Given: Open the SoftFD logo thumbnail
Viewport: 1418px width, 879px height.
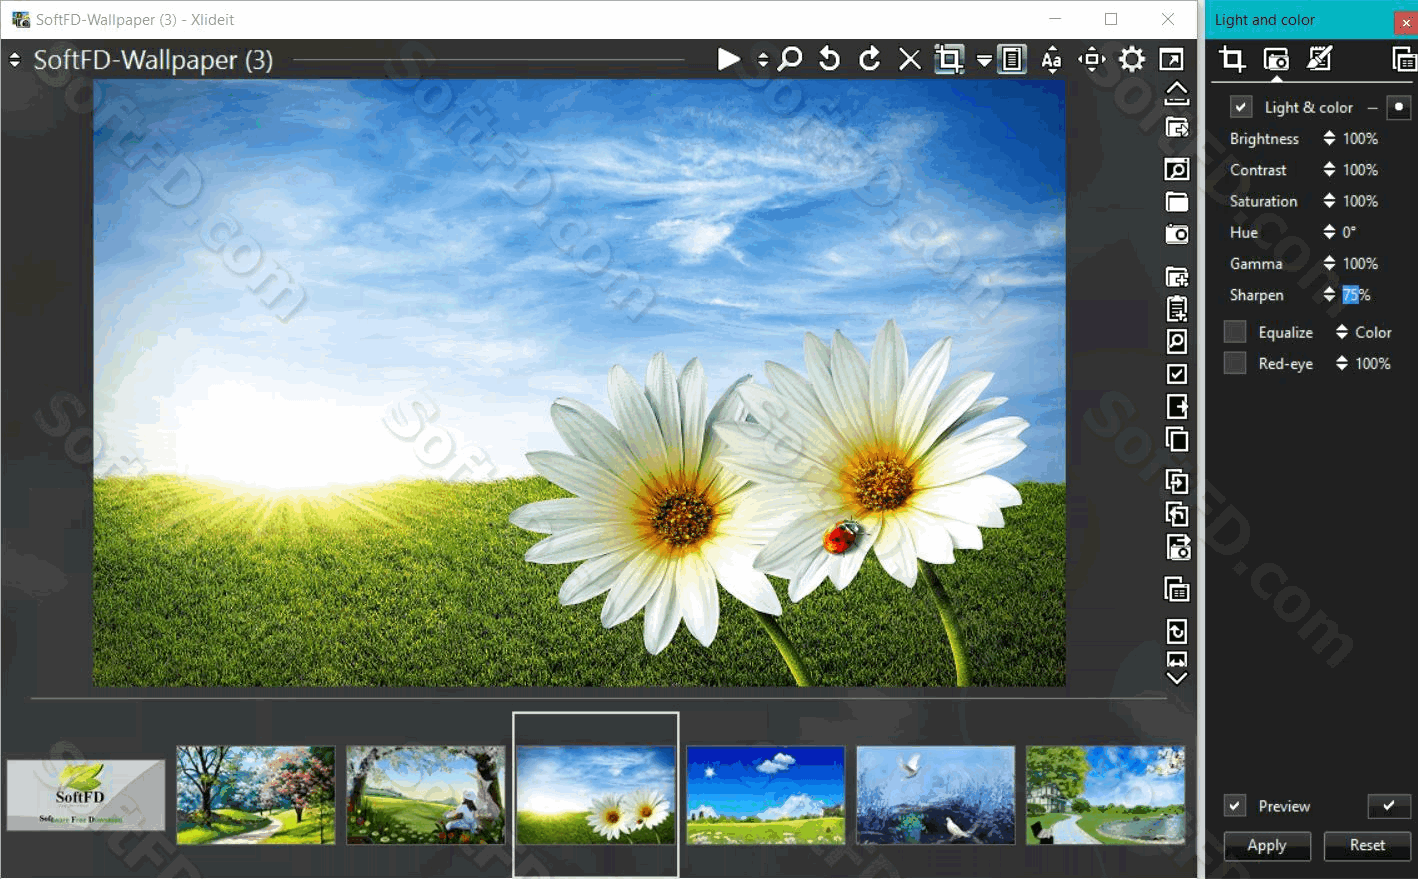Looking at the screenshot, I should [x=86, y=795].
